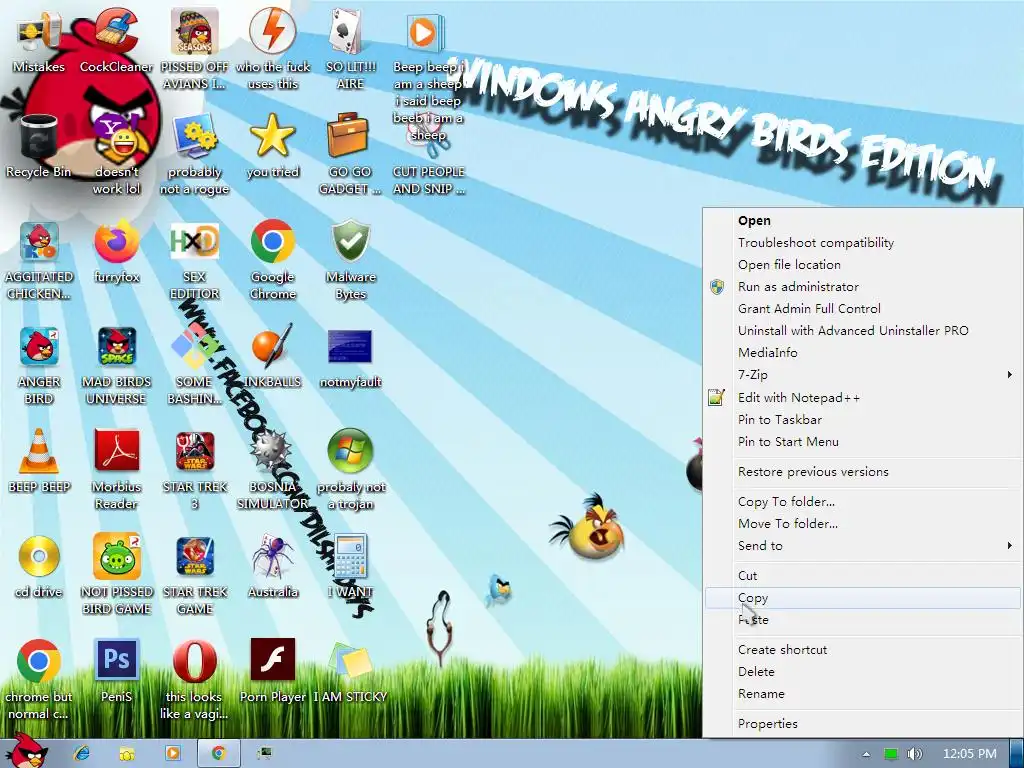Choose Copy in the context menu

click(861, 598)
